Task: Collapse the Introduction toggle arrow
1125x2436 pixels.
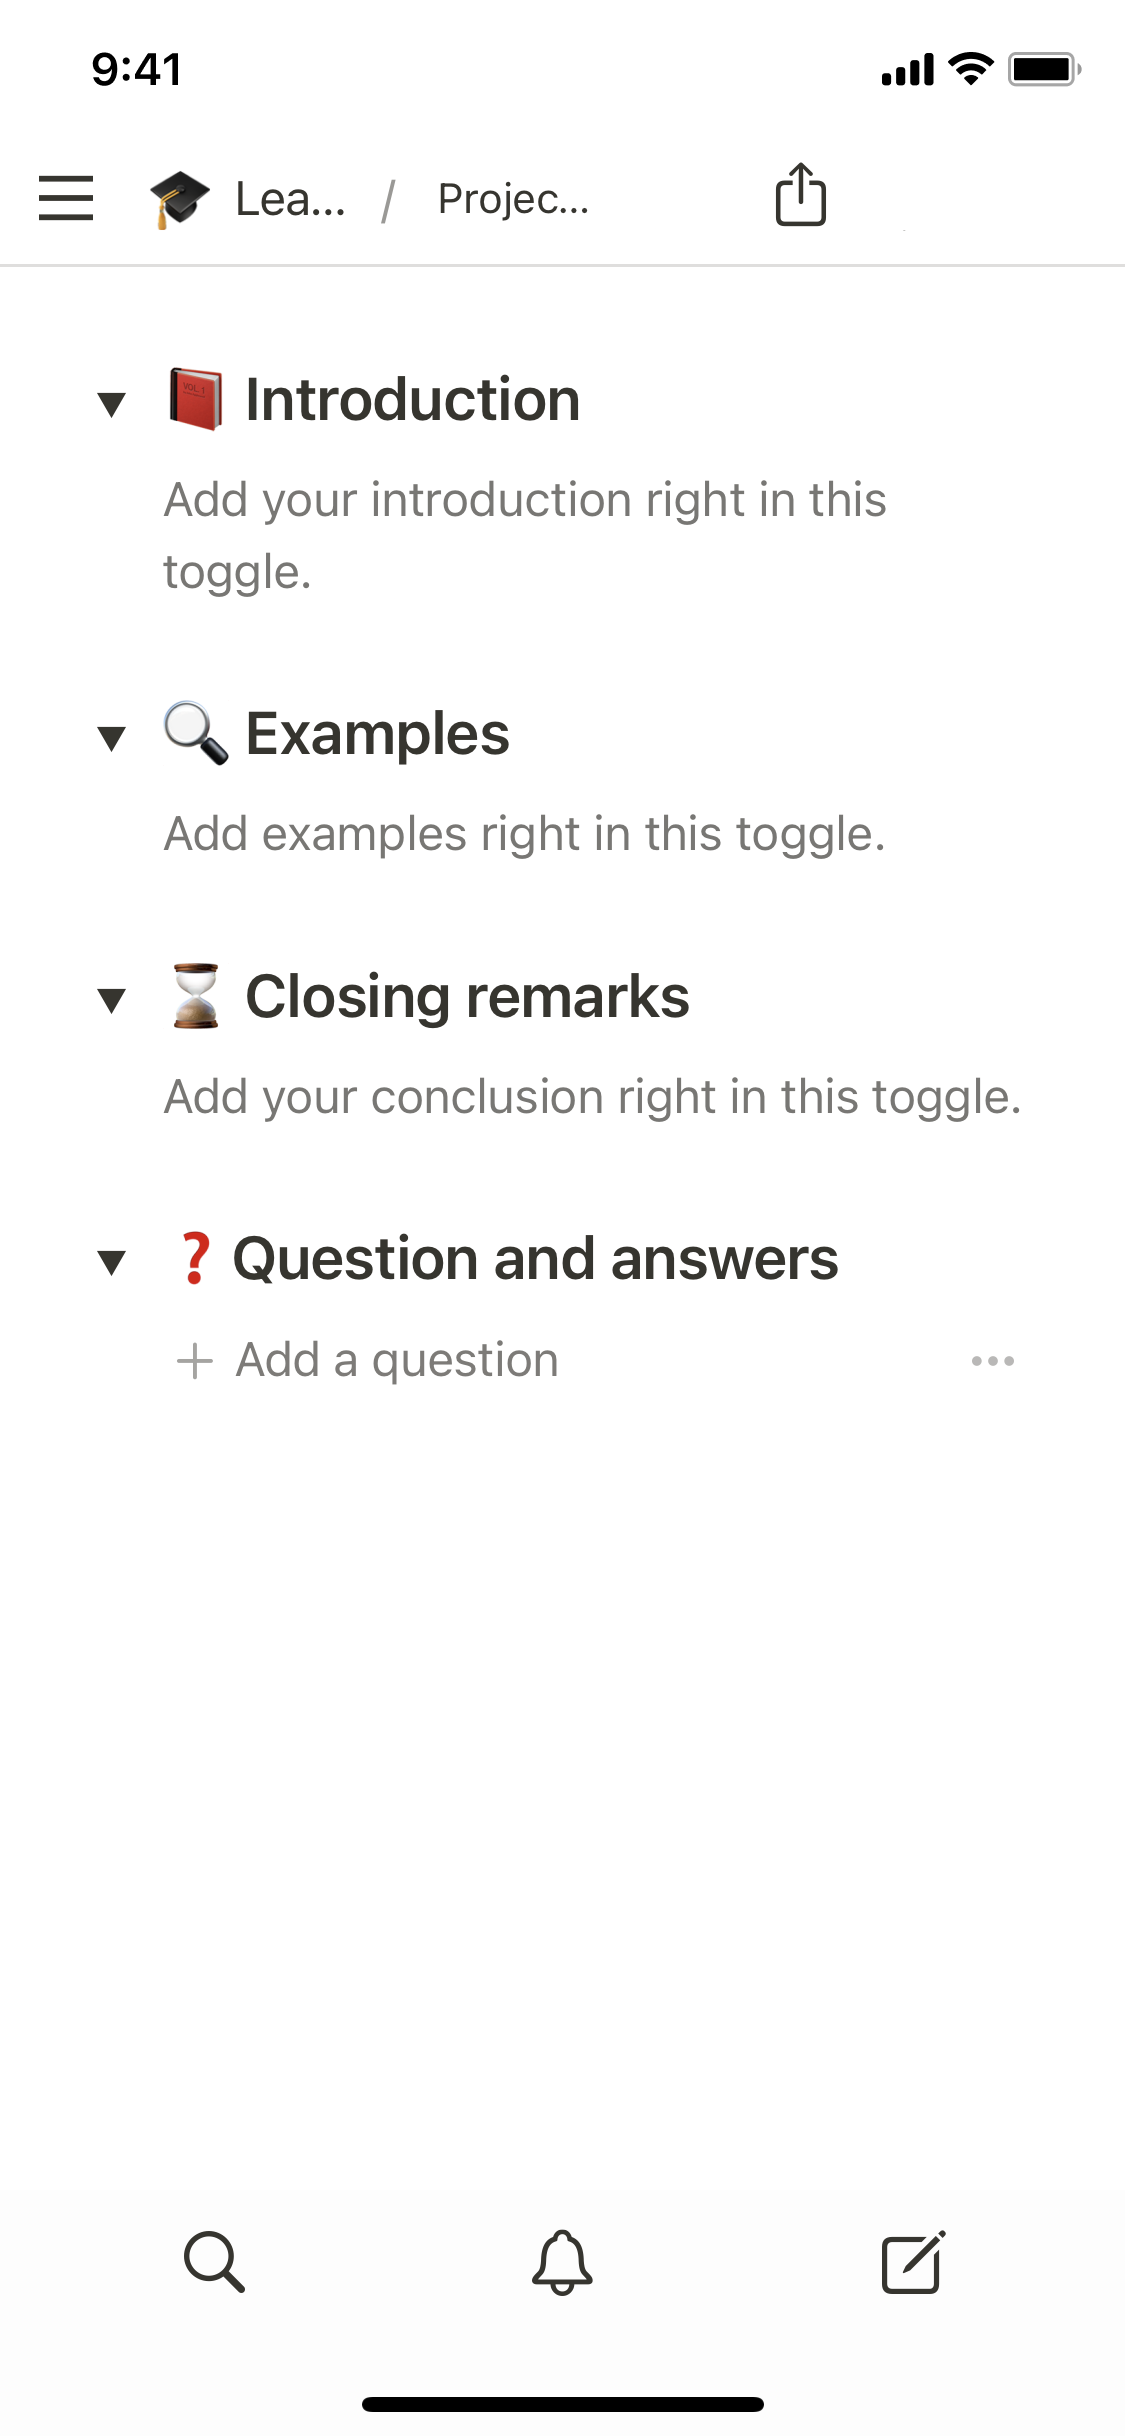Action: [112, 404]
